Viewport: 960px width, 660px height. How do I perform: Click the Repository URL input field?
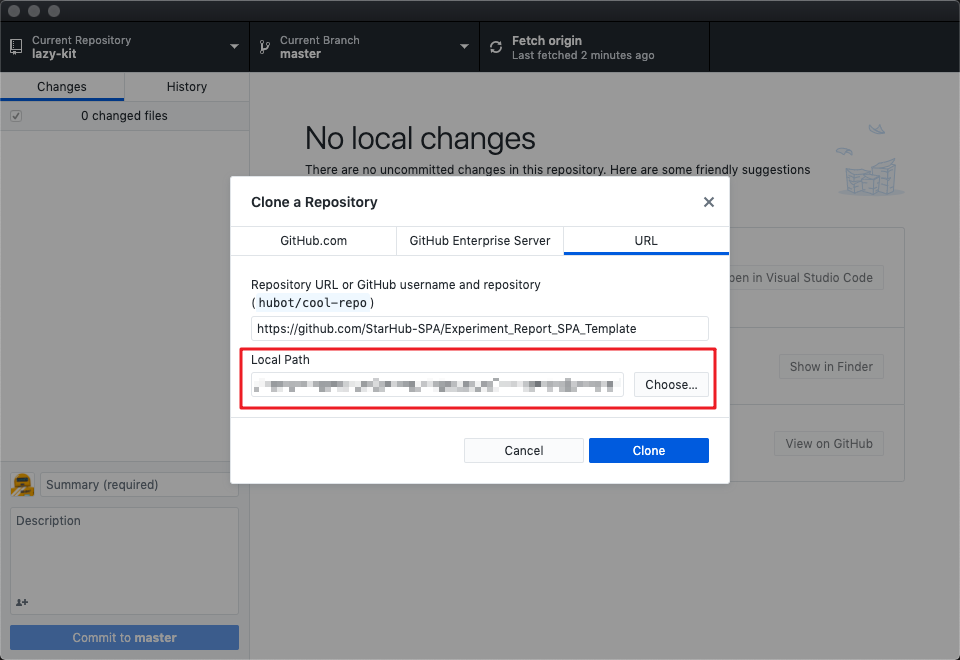click(479, 328)
